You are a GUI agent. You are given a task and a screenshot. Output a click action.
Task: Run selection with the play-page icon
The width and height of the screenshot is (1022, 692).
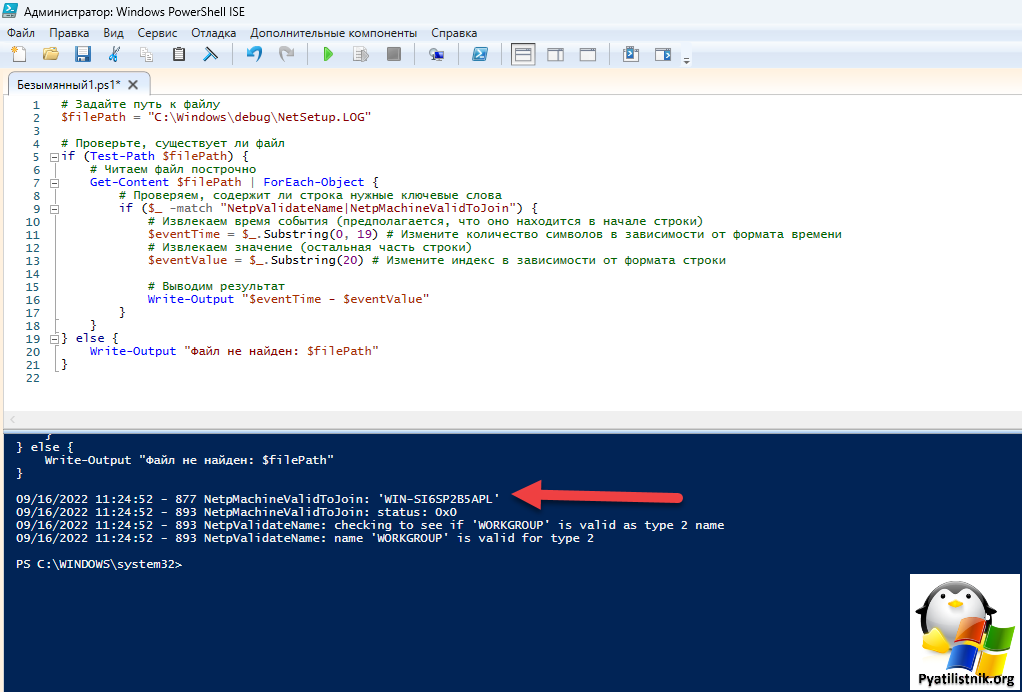point(361,54)
